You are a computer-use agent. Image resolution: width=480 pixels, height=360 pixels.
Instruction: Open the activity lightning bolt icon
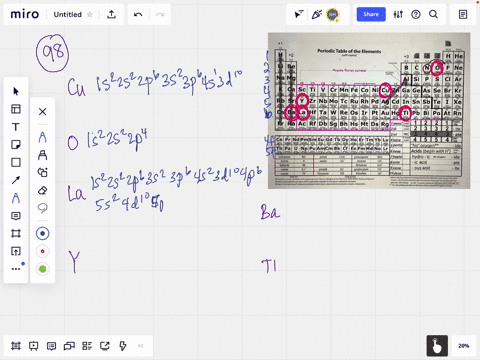click(x=123, y=346)
